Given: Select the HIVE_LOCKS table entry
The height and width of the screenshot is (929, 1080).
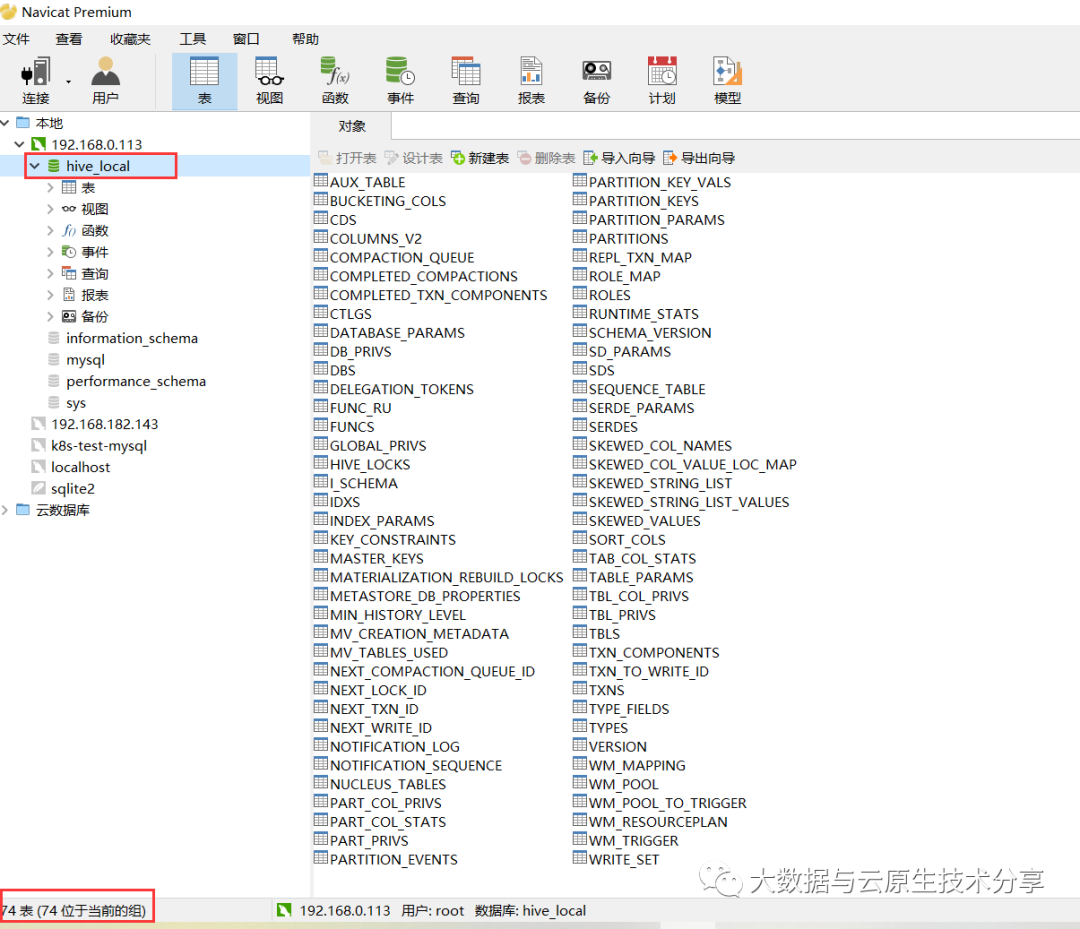Looking at the screenshot, I should click(x=362, y=464).
